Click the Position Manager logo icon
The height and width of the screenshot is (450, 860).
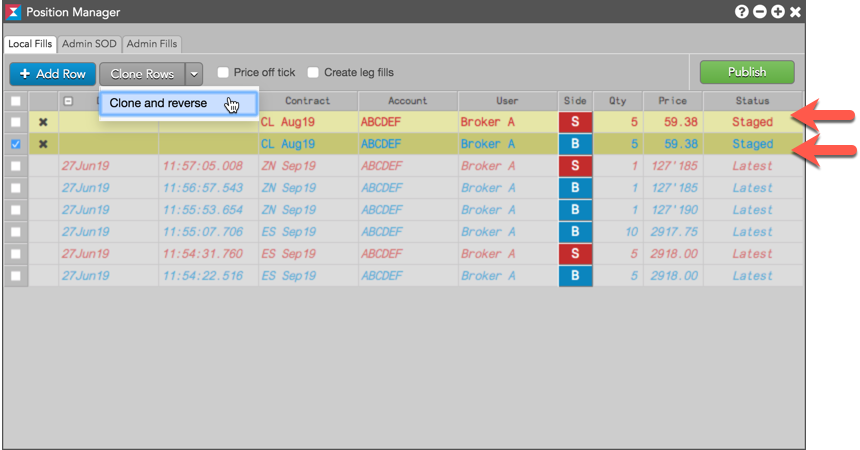pos(13,12)
